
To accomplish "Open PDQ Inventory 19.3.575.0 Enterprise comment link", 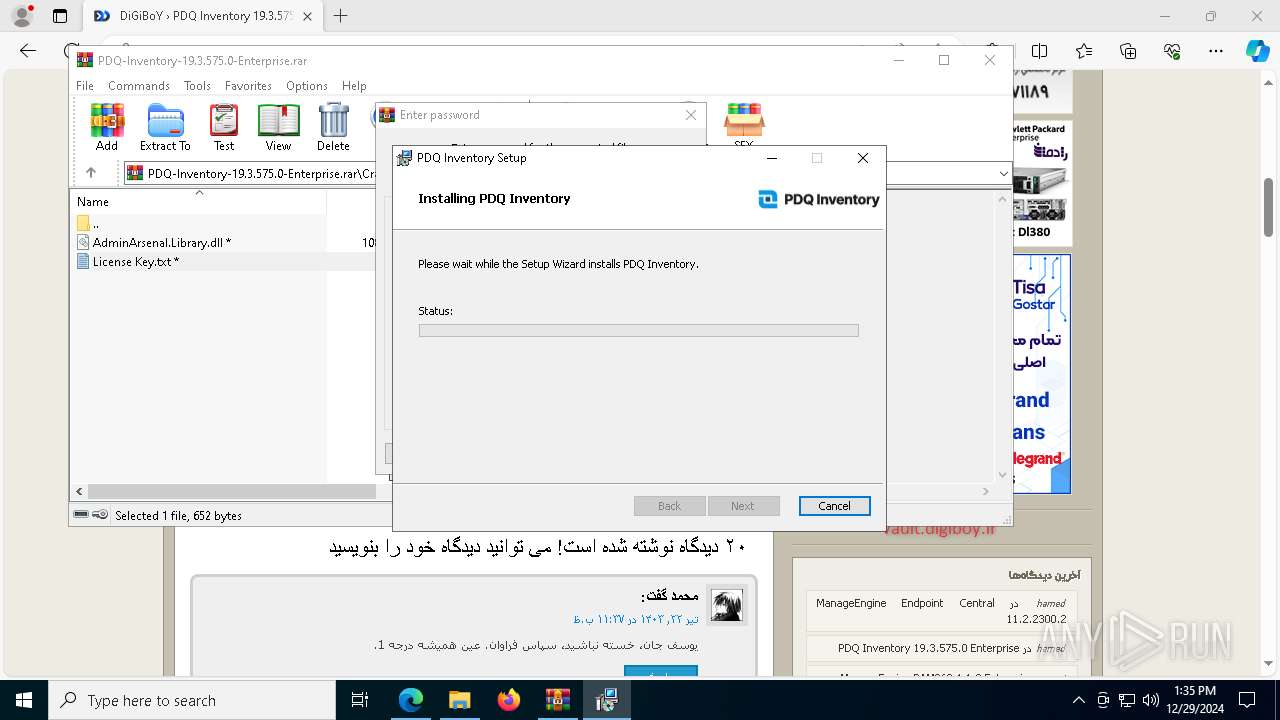I will (928, 648).
